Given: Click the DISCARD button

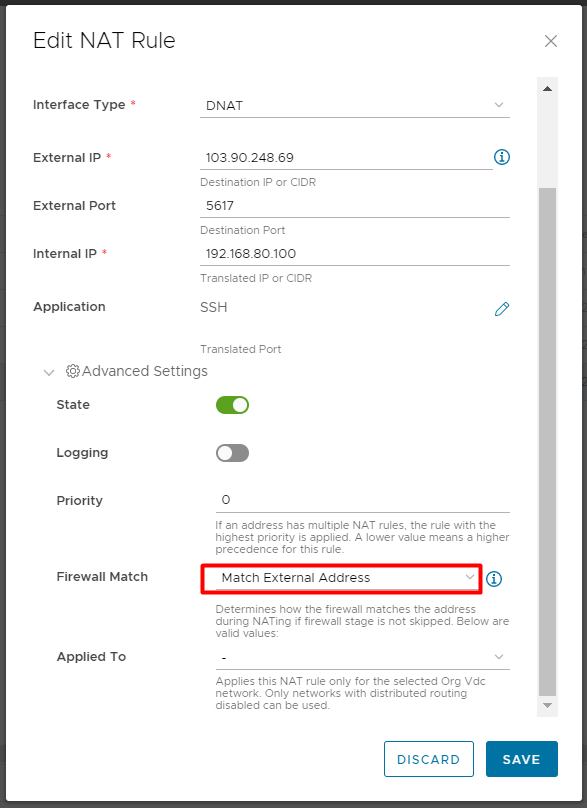Looking at the screenshot, I should 429,759.
